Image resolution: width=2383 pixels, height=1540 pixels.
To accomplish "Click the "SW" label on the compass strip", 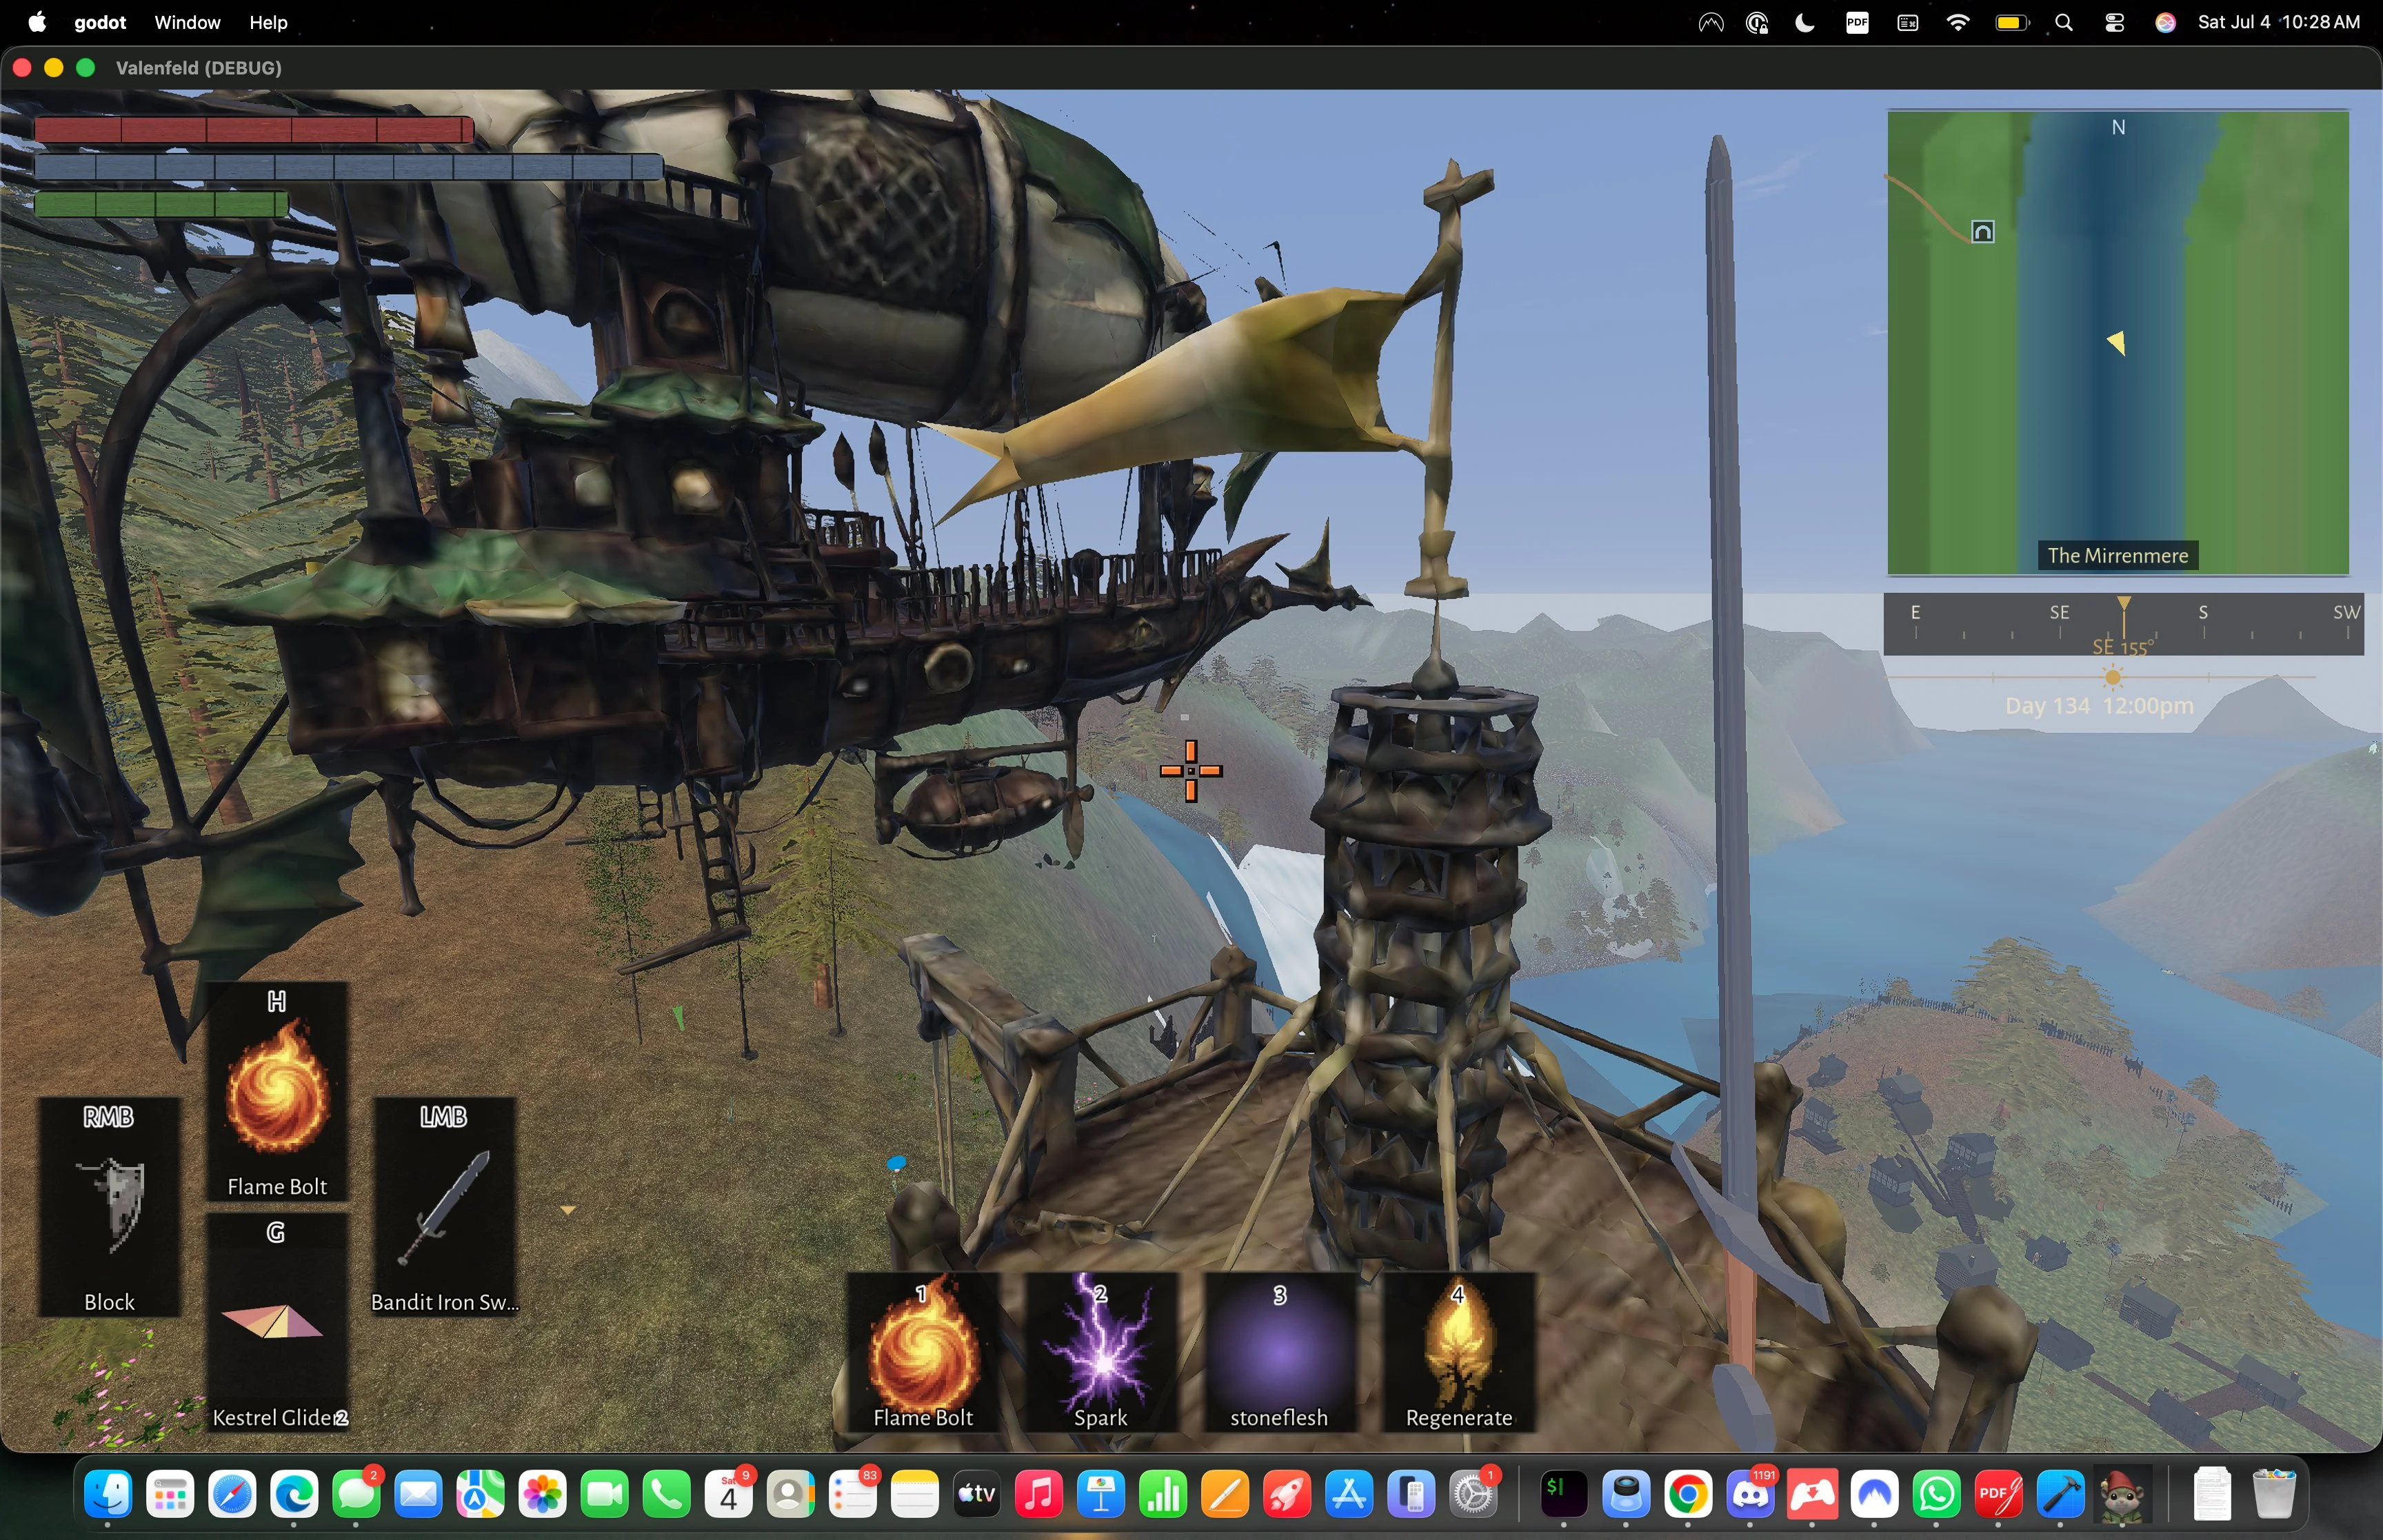I will (x=2346, y=612).
